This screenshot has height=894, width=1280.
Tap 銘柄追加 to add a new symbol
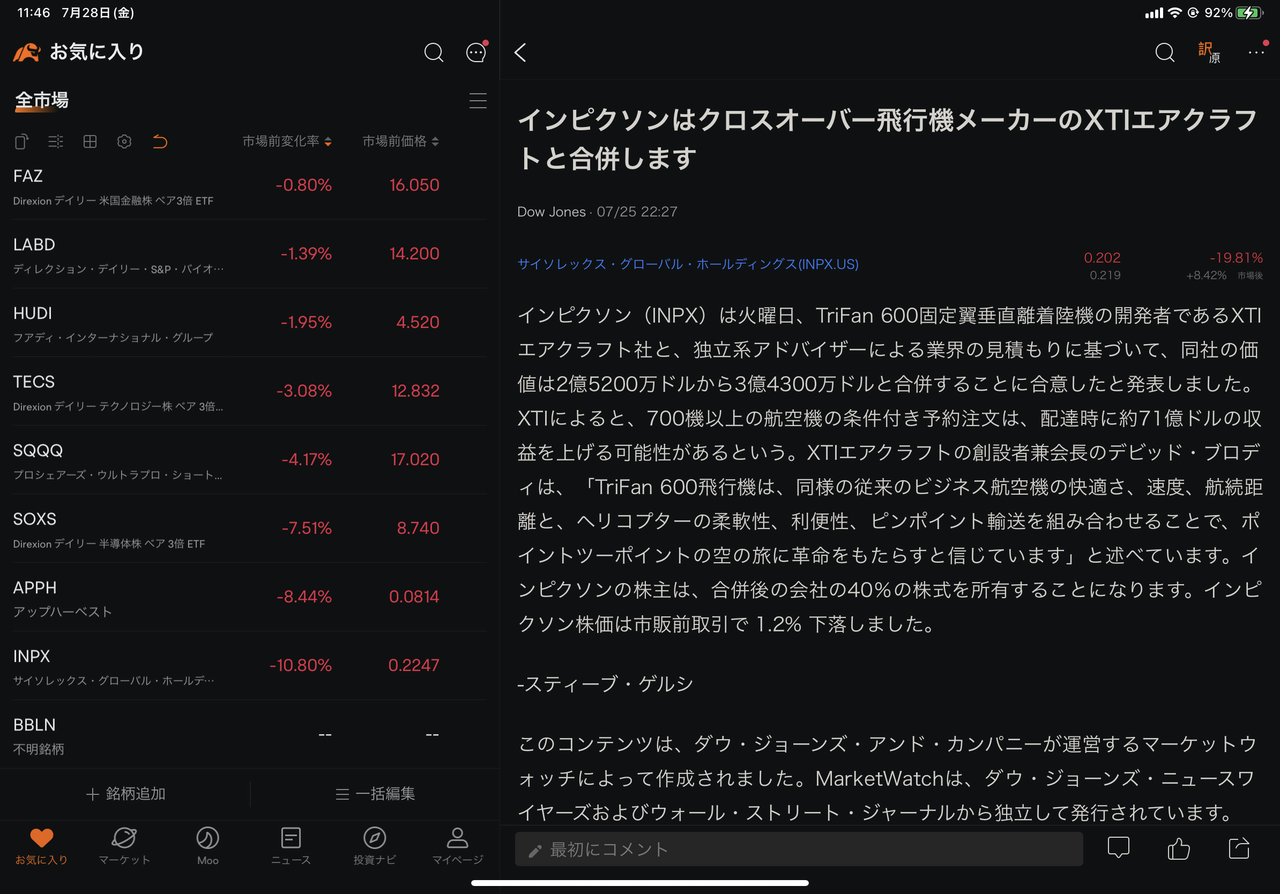coord(124,792)
